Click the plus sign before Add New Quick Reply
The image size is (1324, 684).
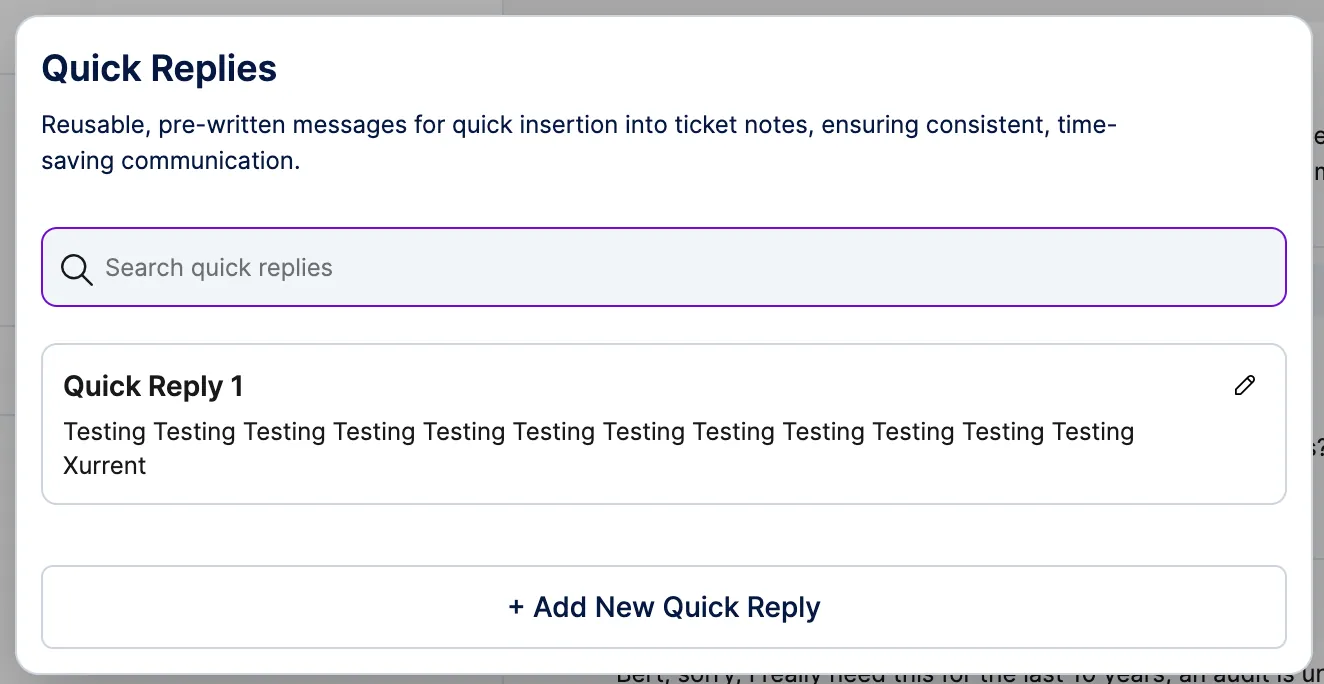(516, 607)
